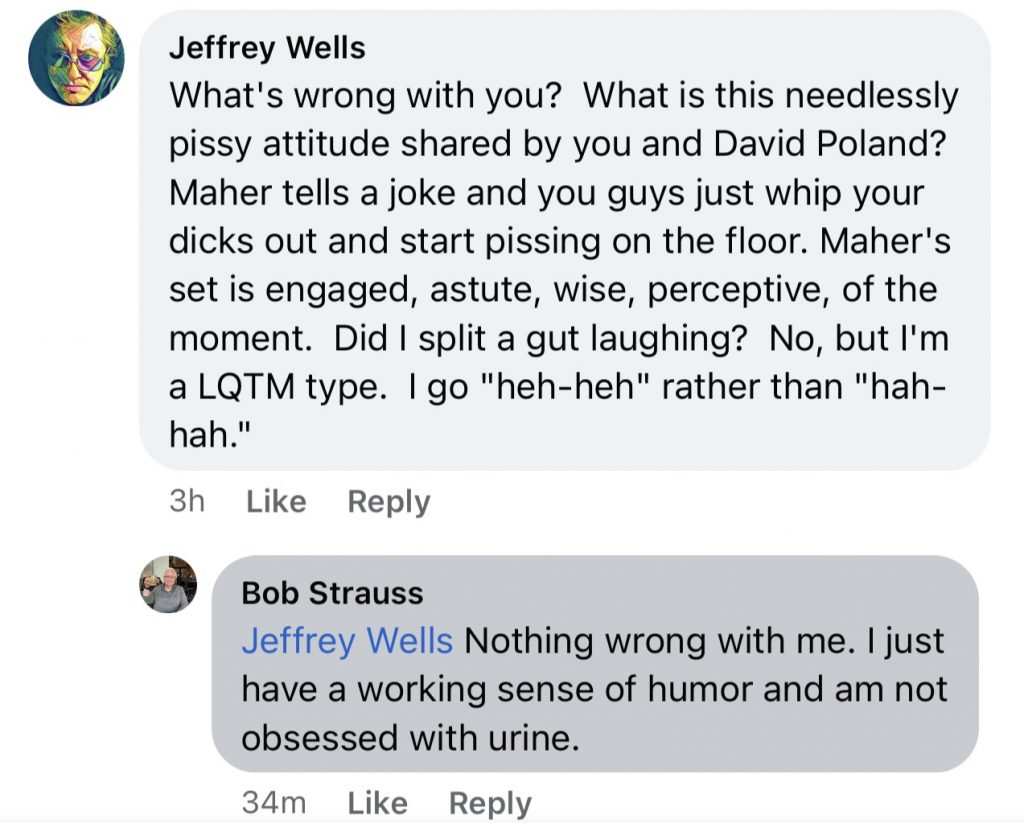Open Bob Strauss's profile photo
Screen dimensions: 1024x832
click(168, 584)
